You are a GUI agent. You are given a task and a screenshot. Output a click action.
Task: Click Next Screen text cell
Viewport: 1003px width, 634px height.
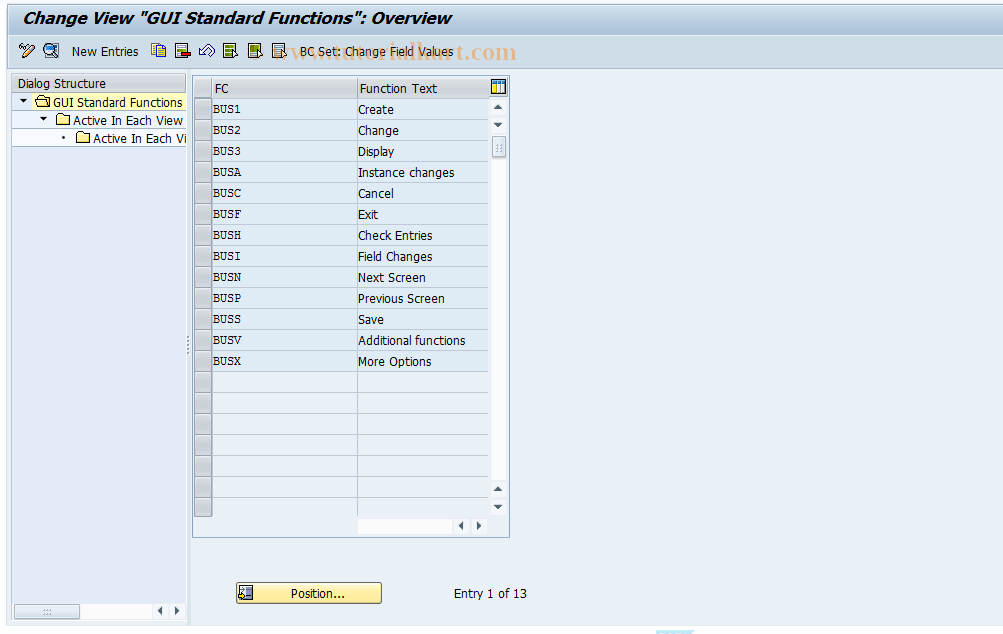pyautogui.click(x=423, y=278)
